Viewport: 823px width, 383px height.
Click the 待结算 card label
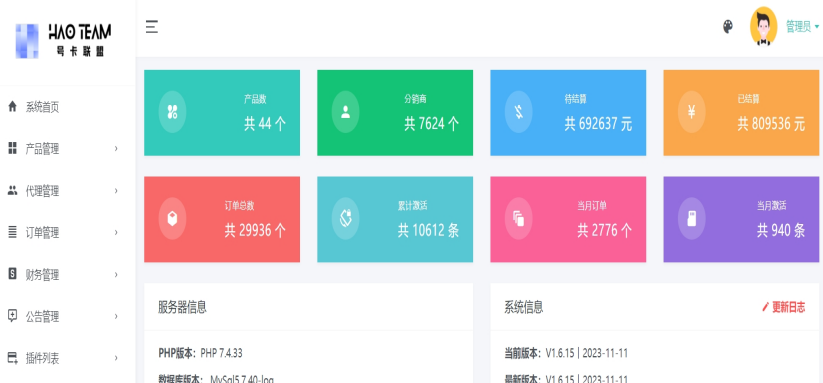pyautogui.click(x=576, y=99)
